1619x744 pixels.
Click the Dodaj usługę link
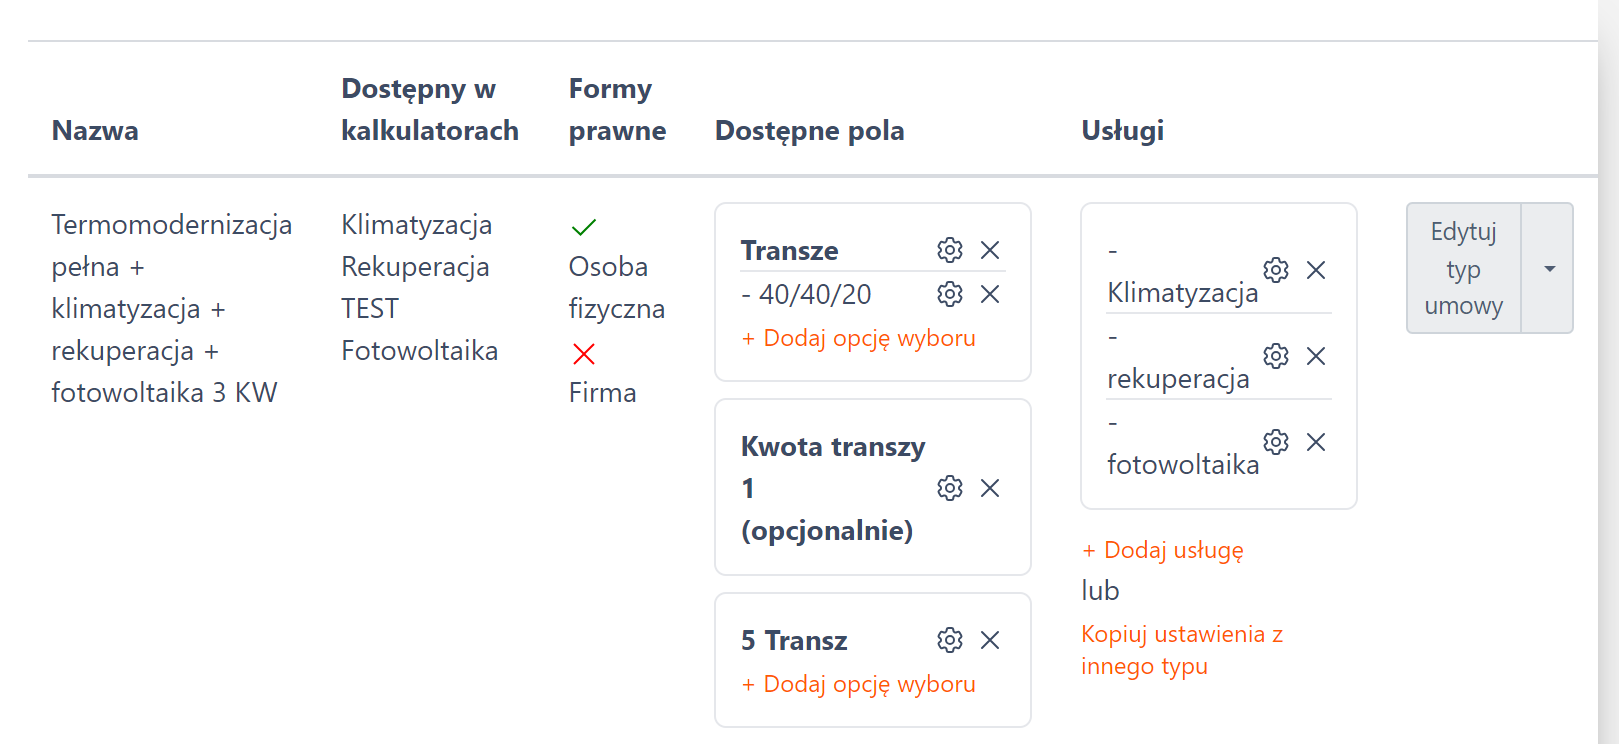click(1163, 550)
